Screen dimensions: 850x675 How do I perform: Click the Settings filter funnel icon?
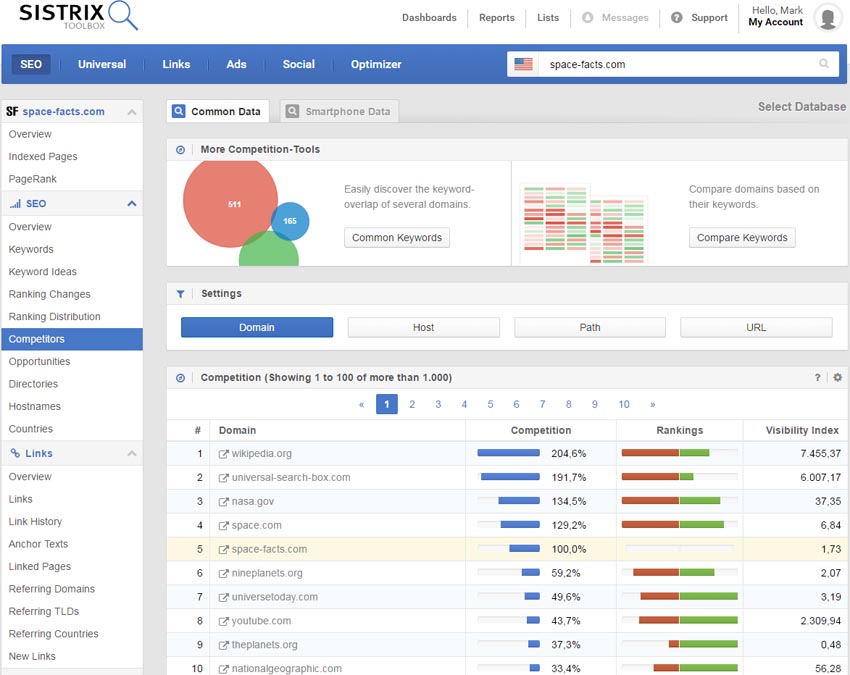point(181,294)
